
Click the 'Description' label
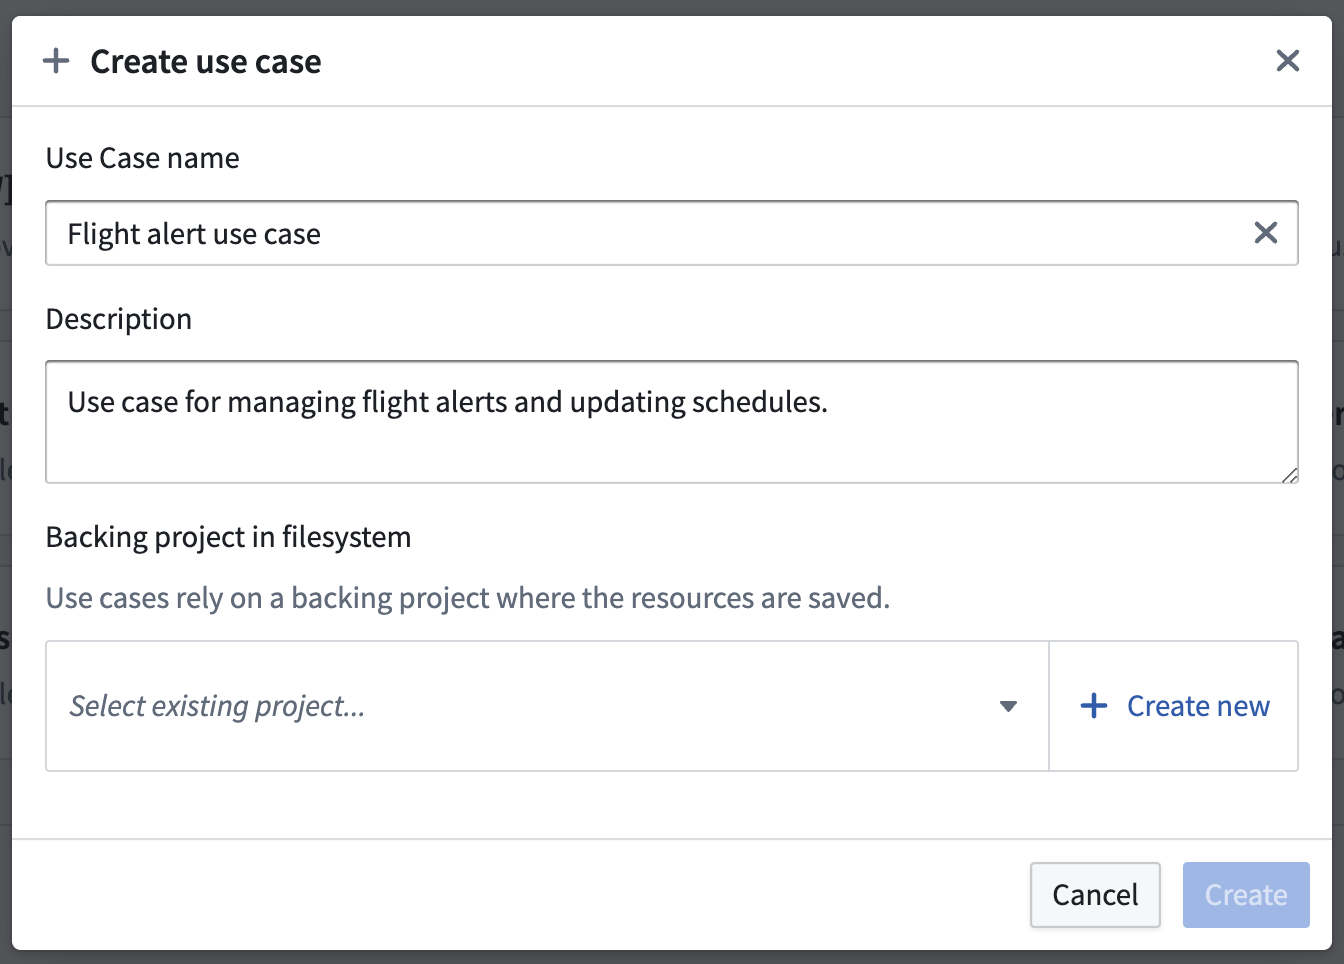(x=119, y=319)
